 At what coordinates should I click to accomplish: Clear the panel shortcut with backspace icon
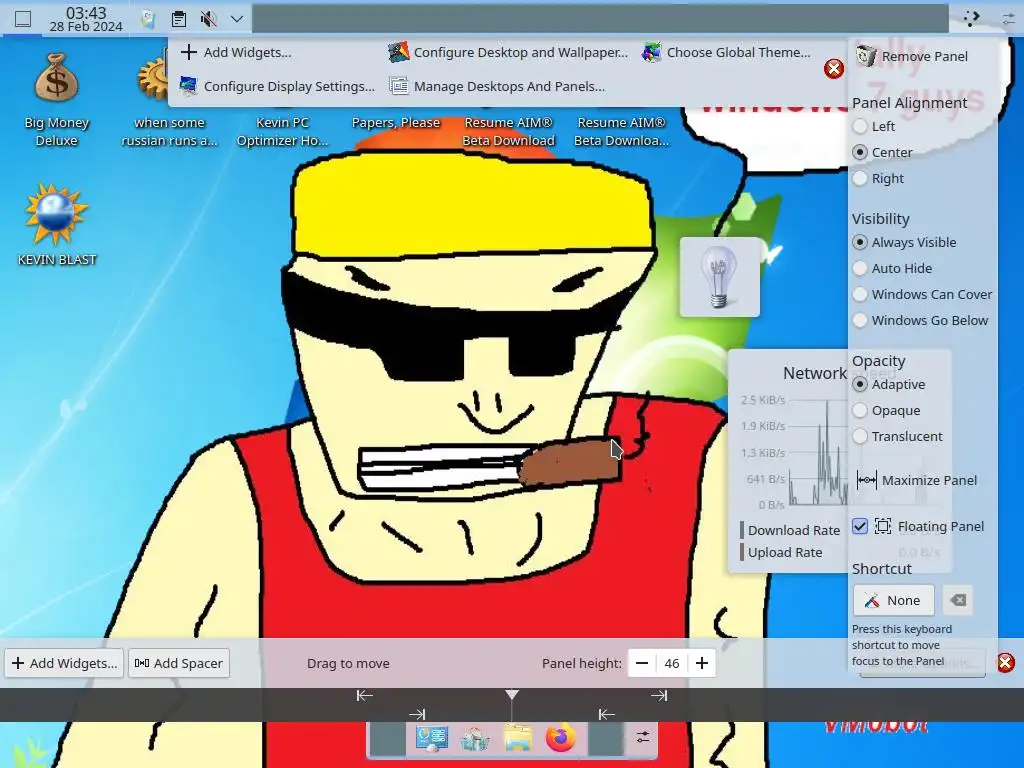[x=958, y=600]
